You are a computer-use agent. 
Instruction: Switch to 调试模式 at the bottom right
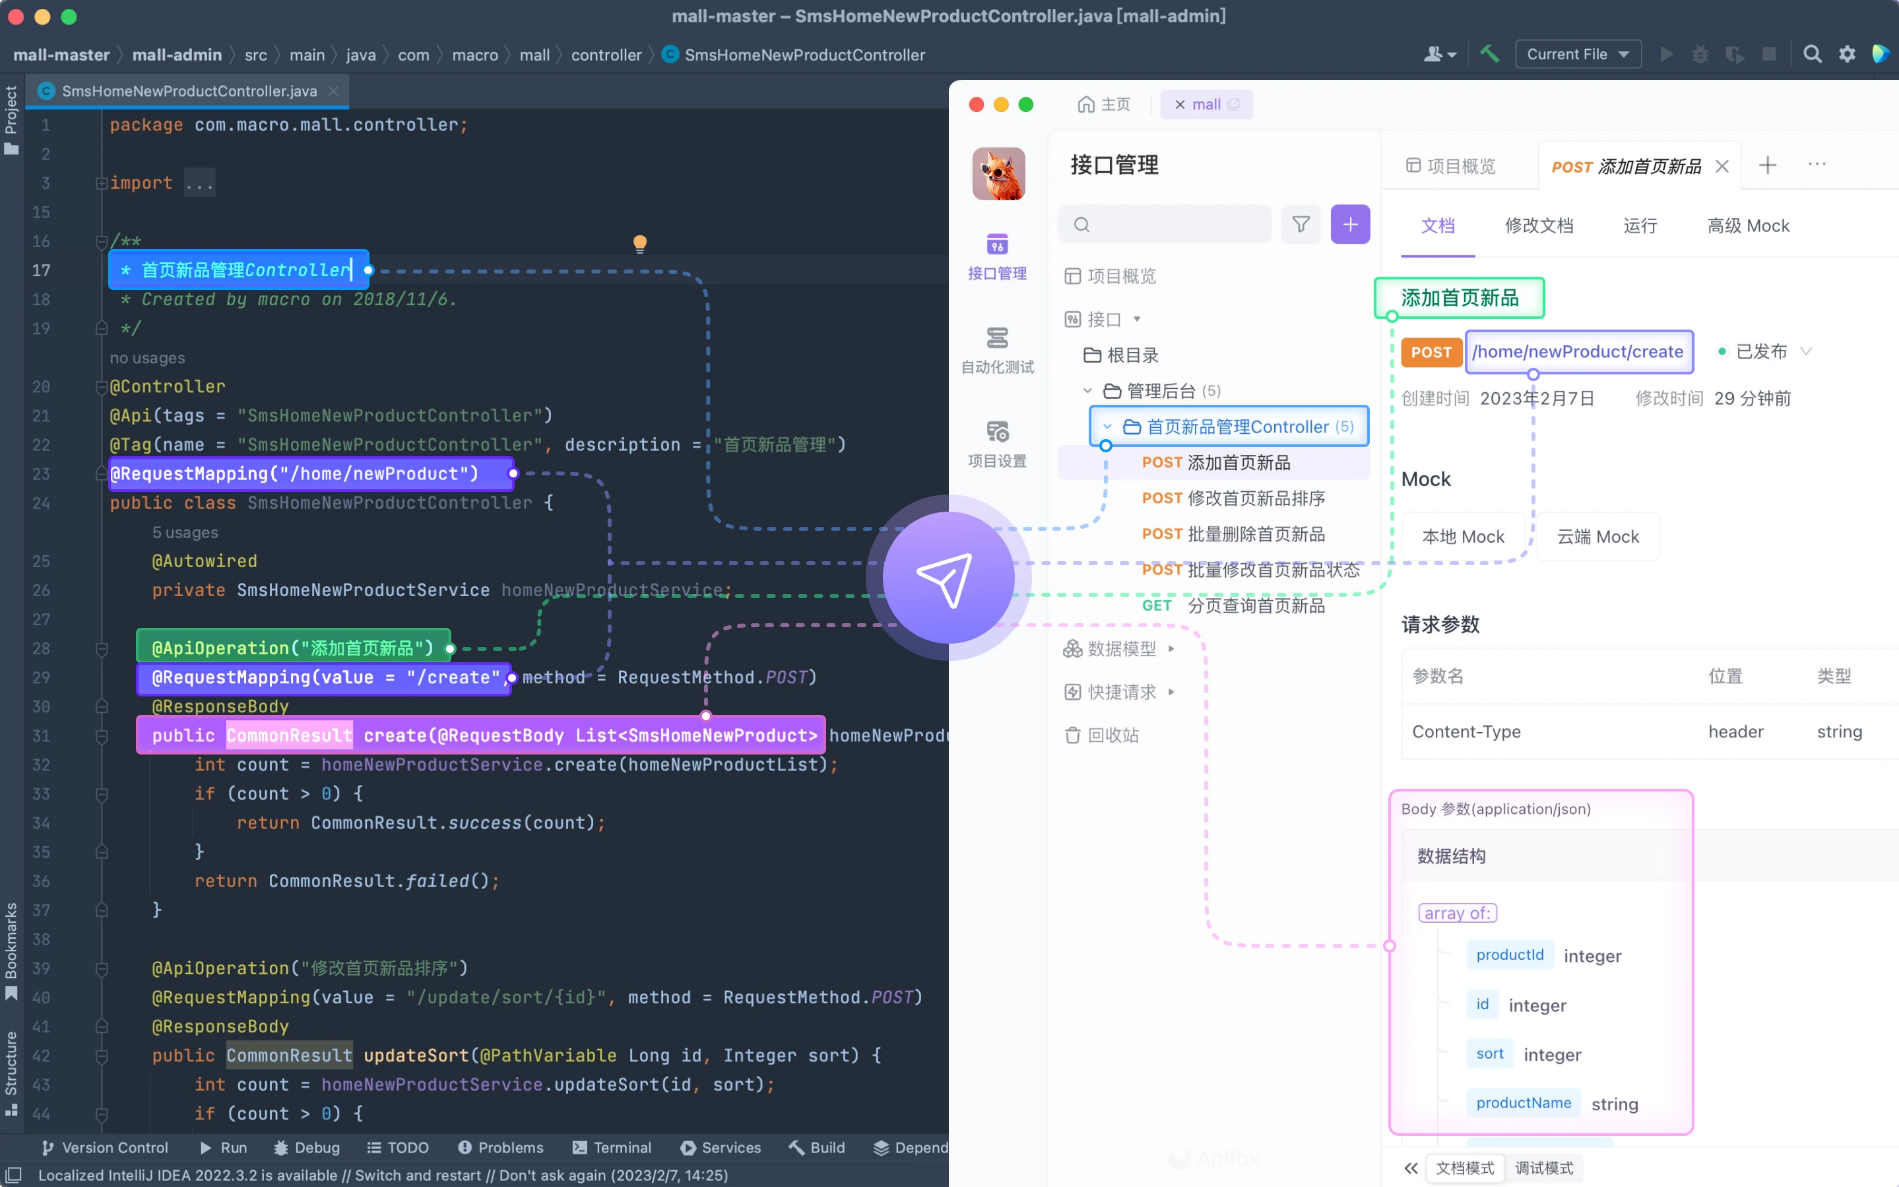[1544, 1168]
